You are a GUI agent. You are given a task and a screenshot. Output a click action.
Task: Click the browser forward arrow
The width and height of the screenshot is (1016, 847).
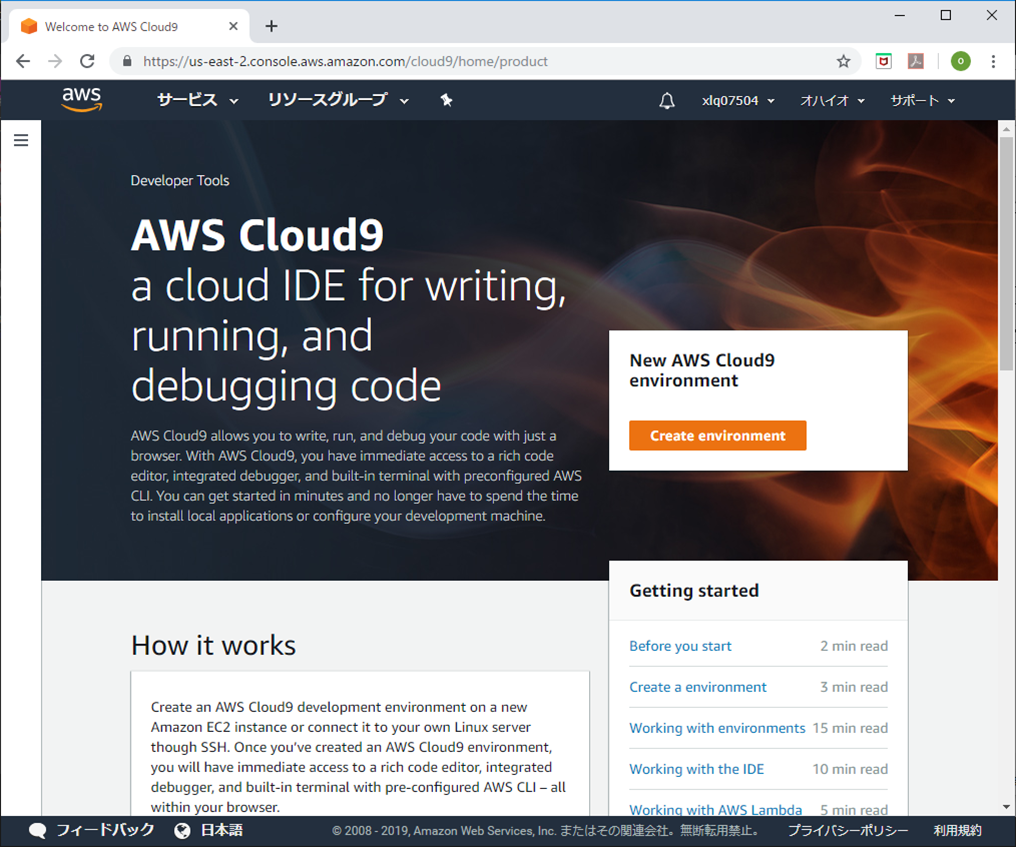pyautogui.click(x=56, y=61)
